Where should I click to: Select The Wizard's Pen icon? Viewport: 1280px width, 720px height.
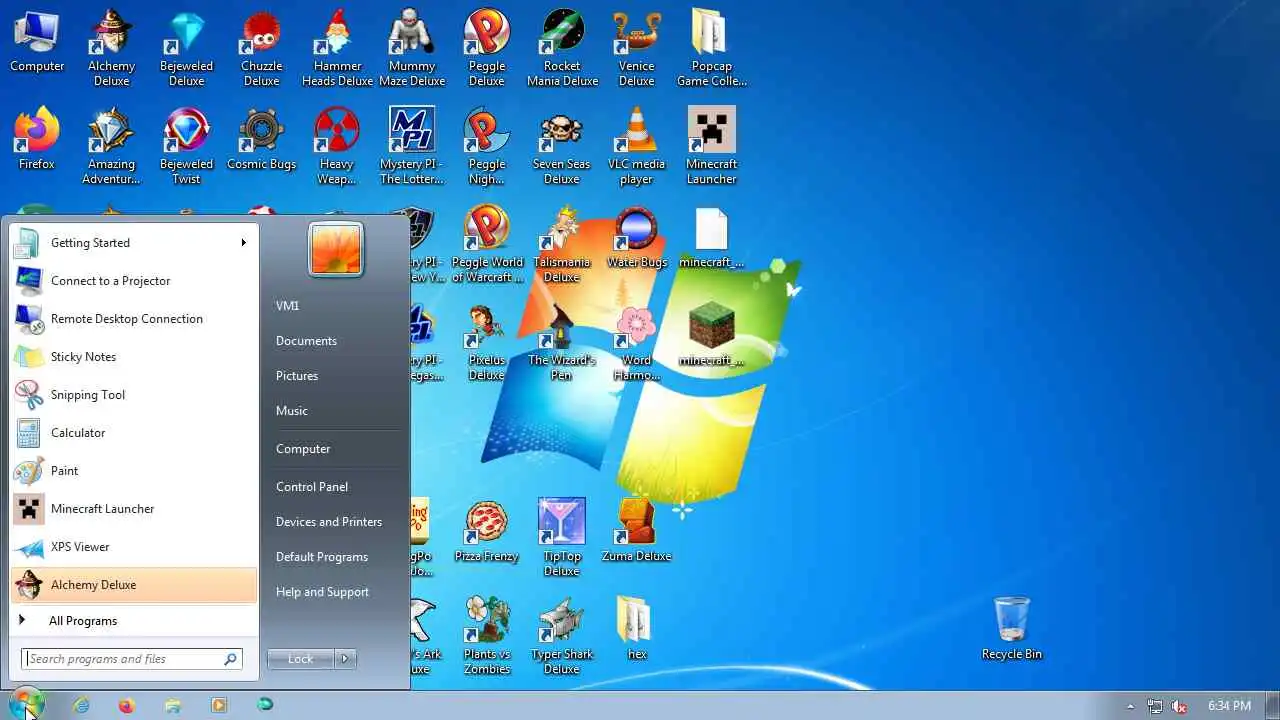point(562,342)
